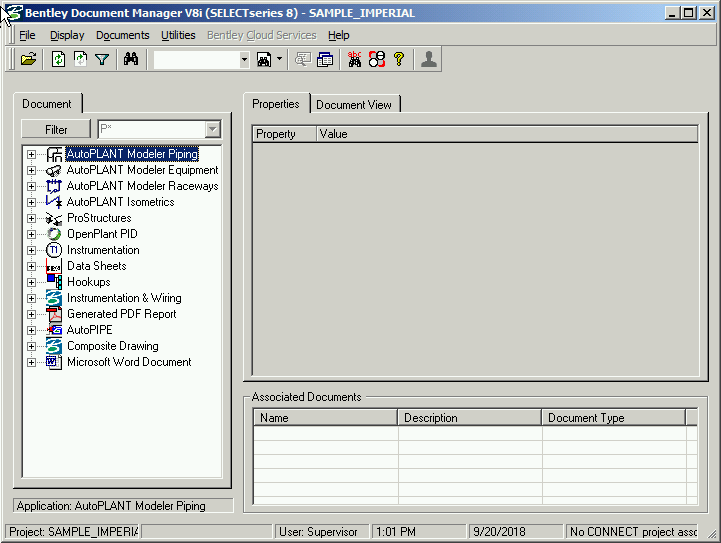The height and width of the screenshot is (543, 721).
Task: Expand the ProStructures node
Action: (31, 218)
